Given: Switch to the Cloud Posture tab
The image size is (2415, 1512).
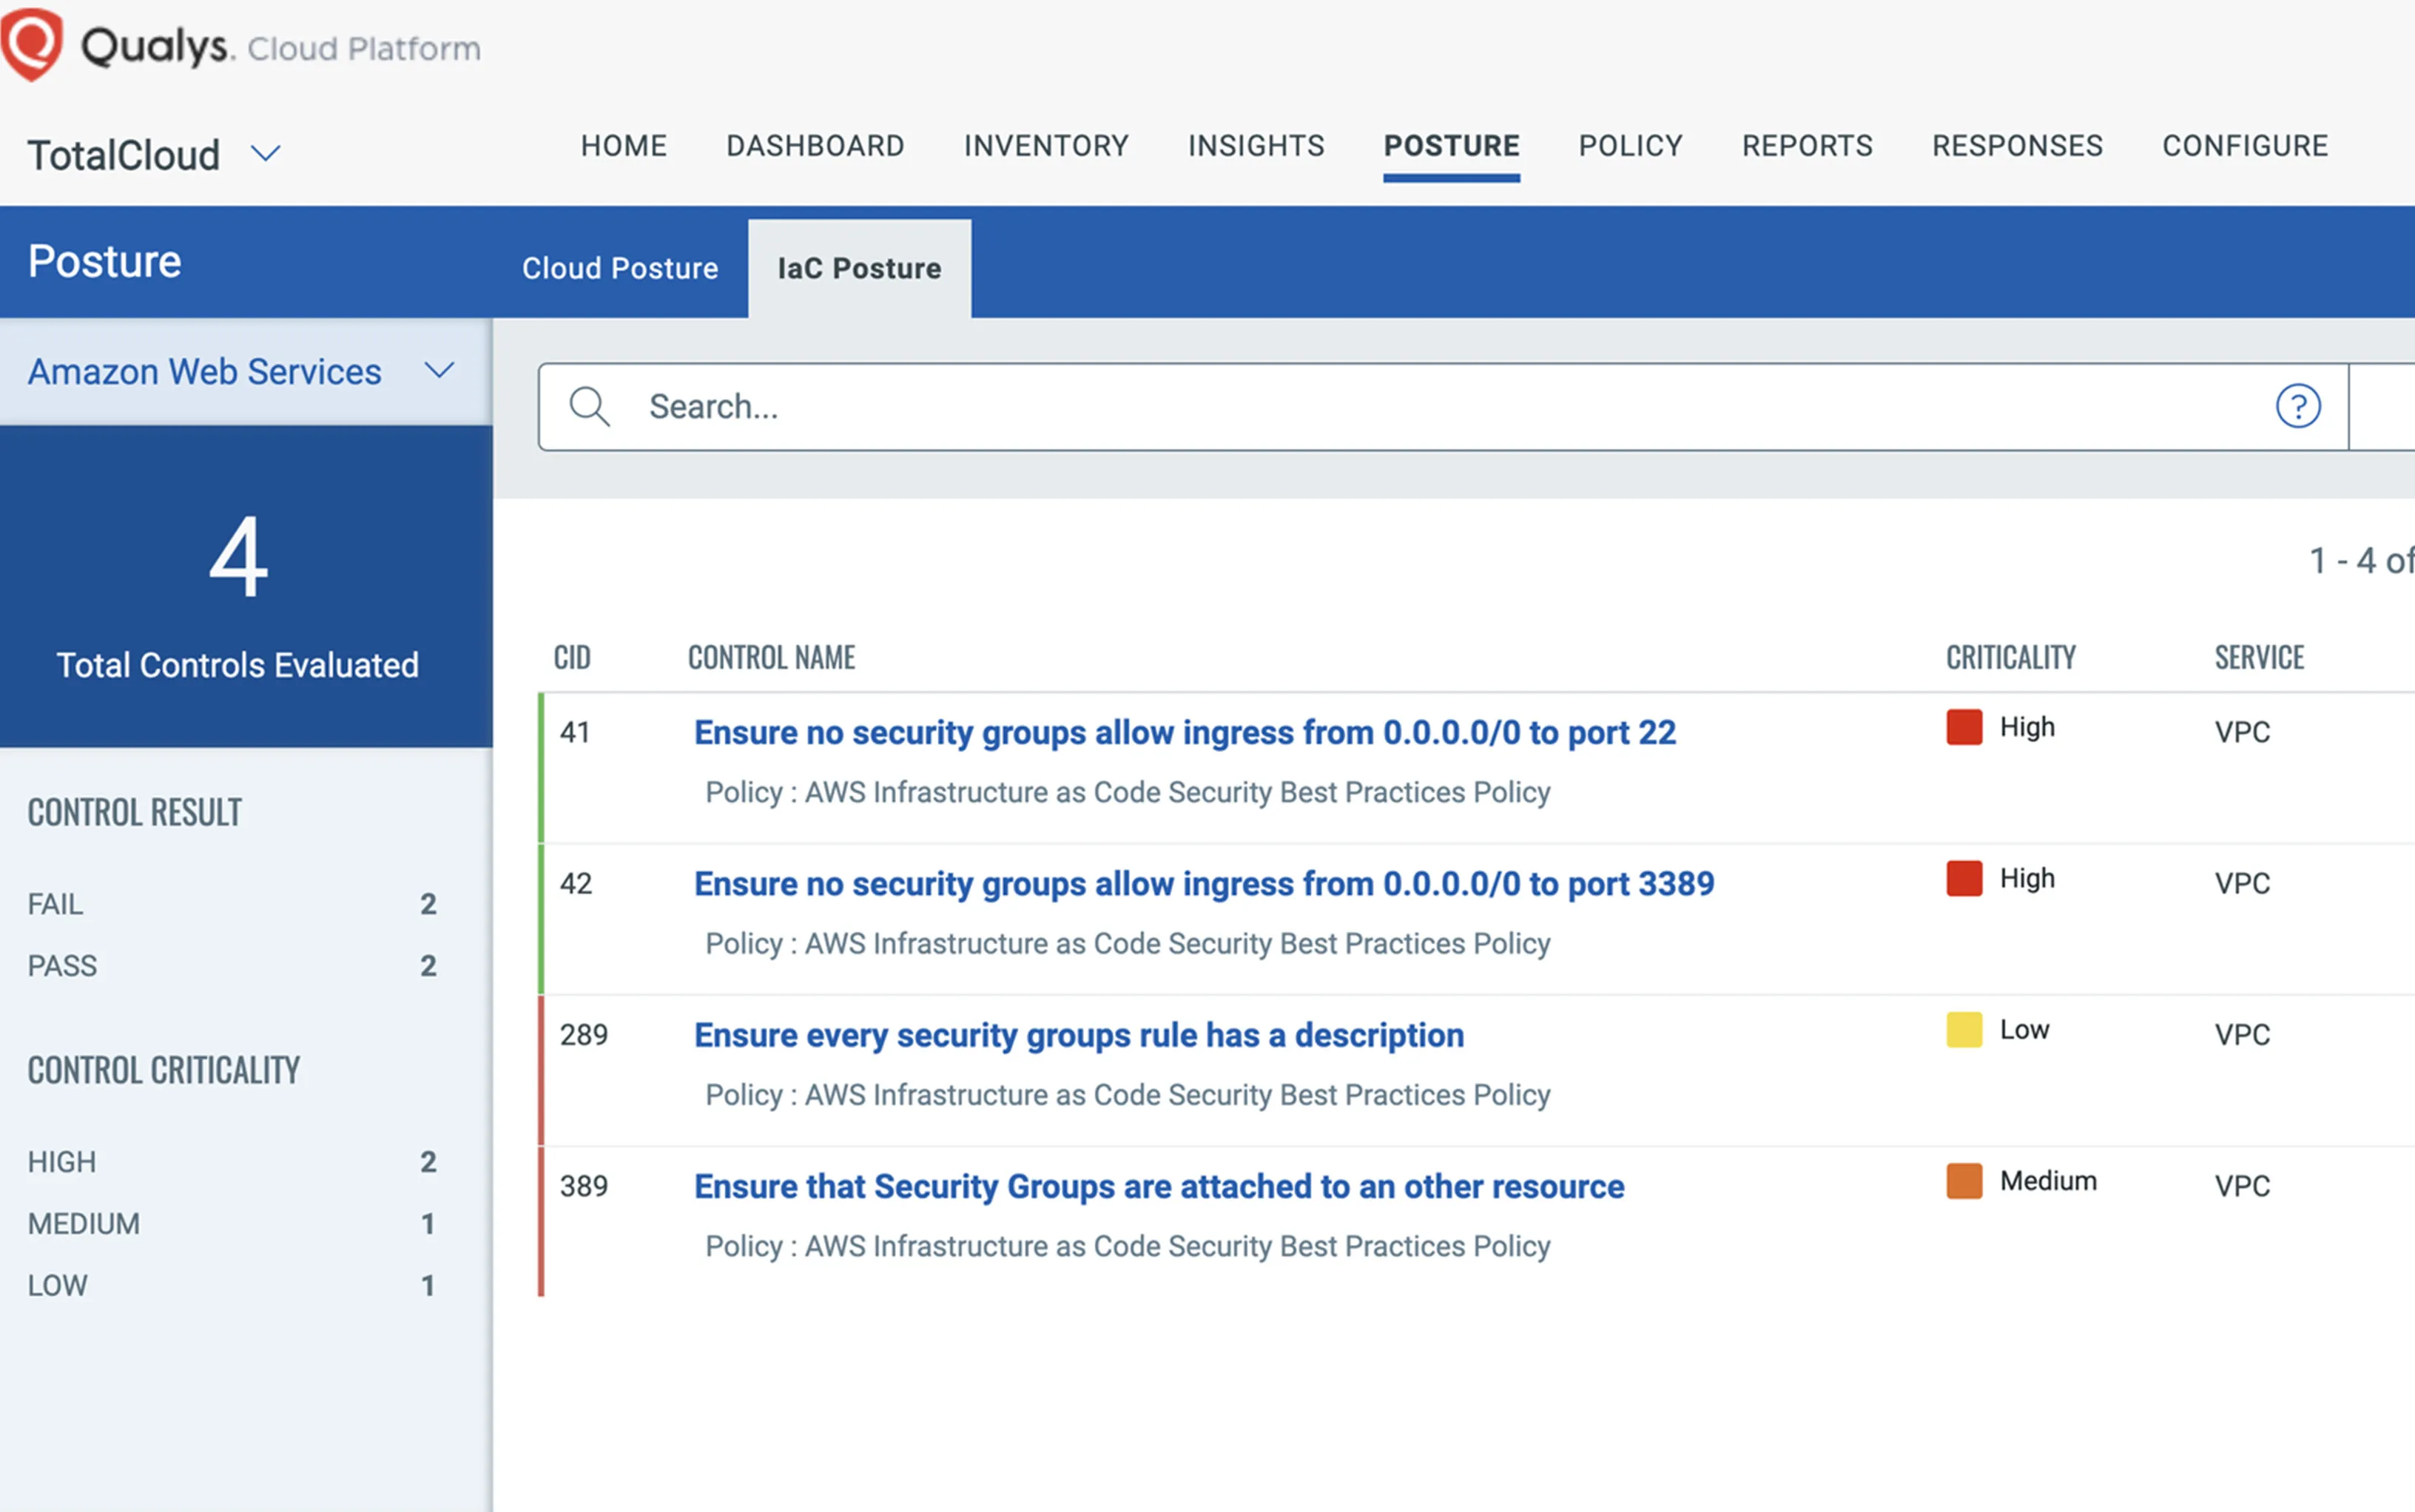Looking at the screenshot, I should pos(620,268).
